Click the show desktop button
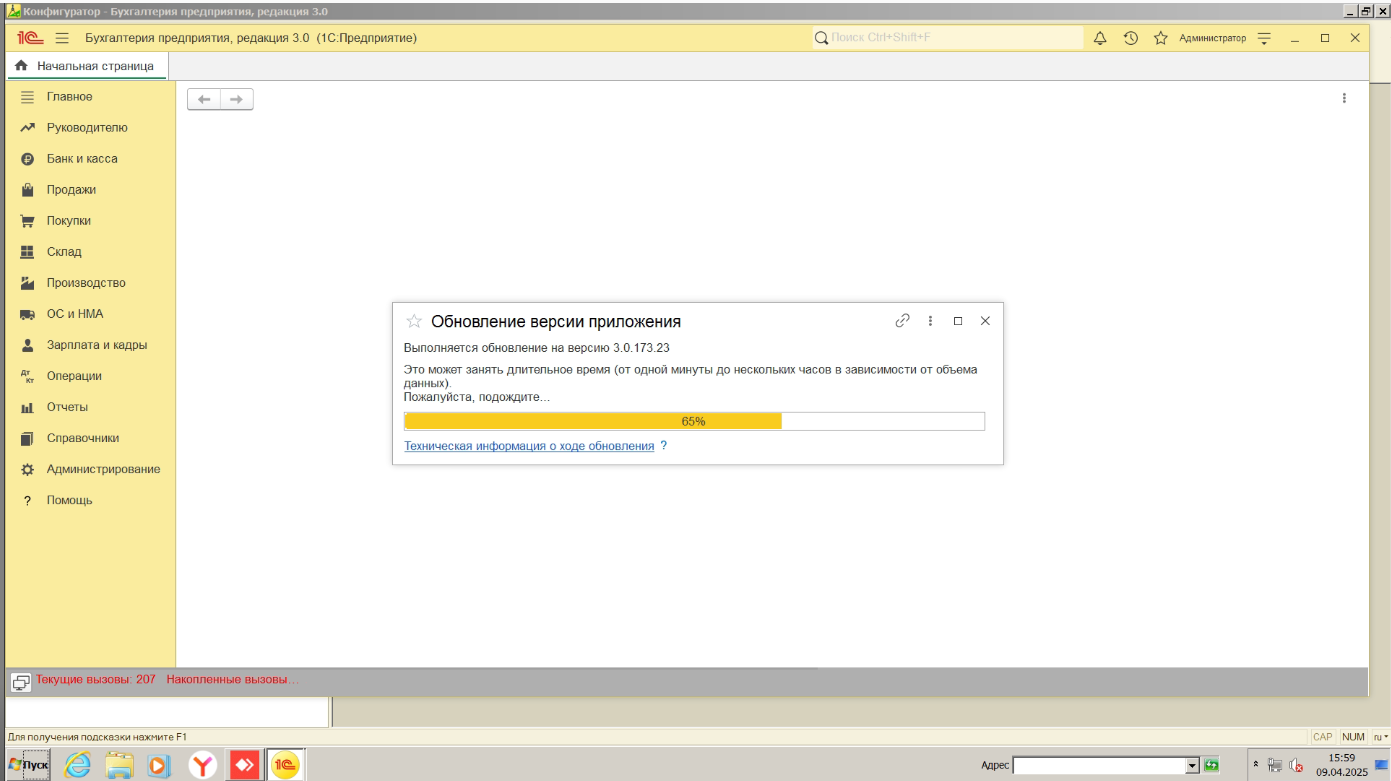 1381,766
